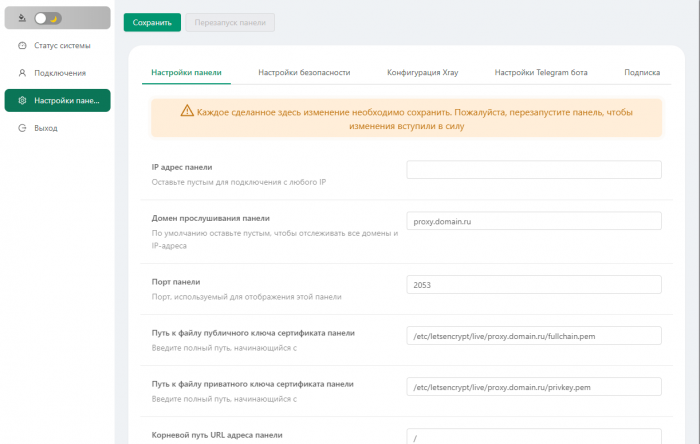This screenshot has height=444, width=700.
Task: Click the Настройки панели gear icon
Action: (x=22, y=101)
